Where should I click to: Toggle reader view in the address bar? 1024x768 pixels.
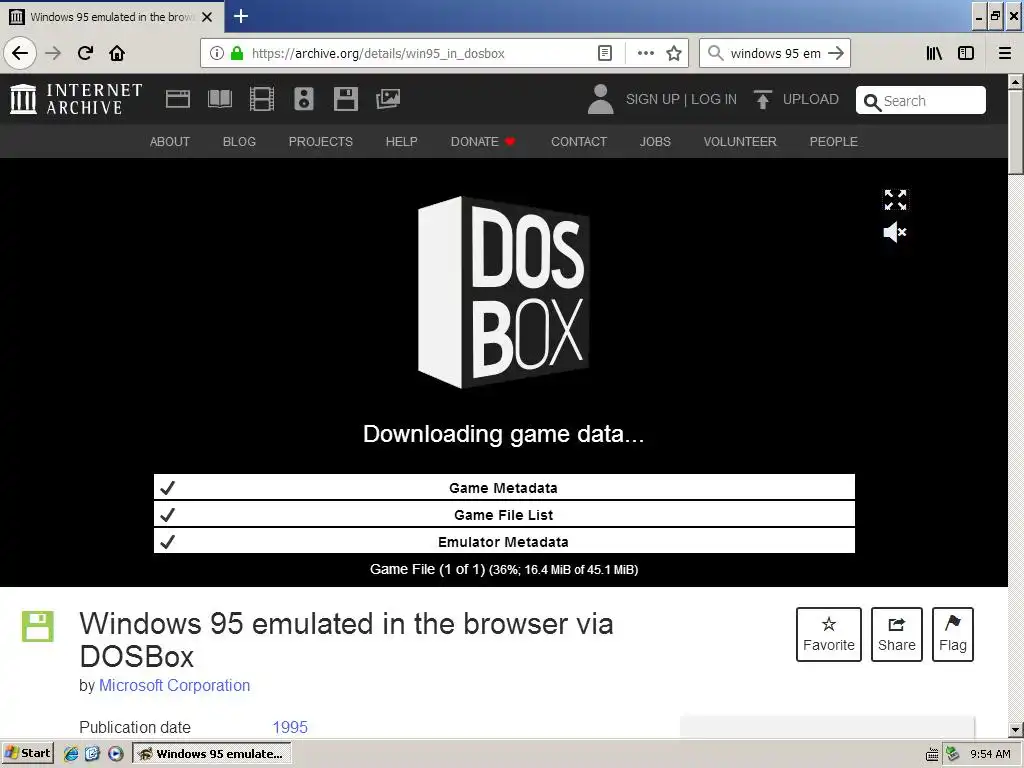[605, 53]
